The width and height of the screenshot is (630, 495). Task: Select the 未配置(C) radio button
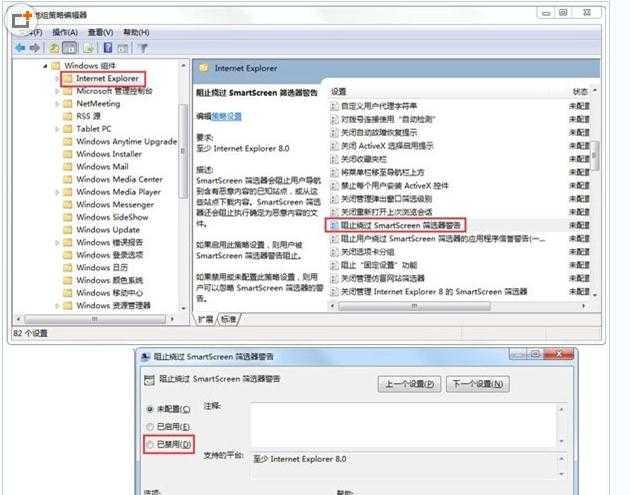click(150, 409)
